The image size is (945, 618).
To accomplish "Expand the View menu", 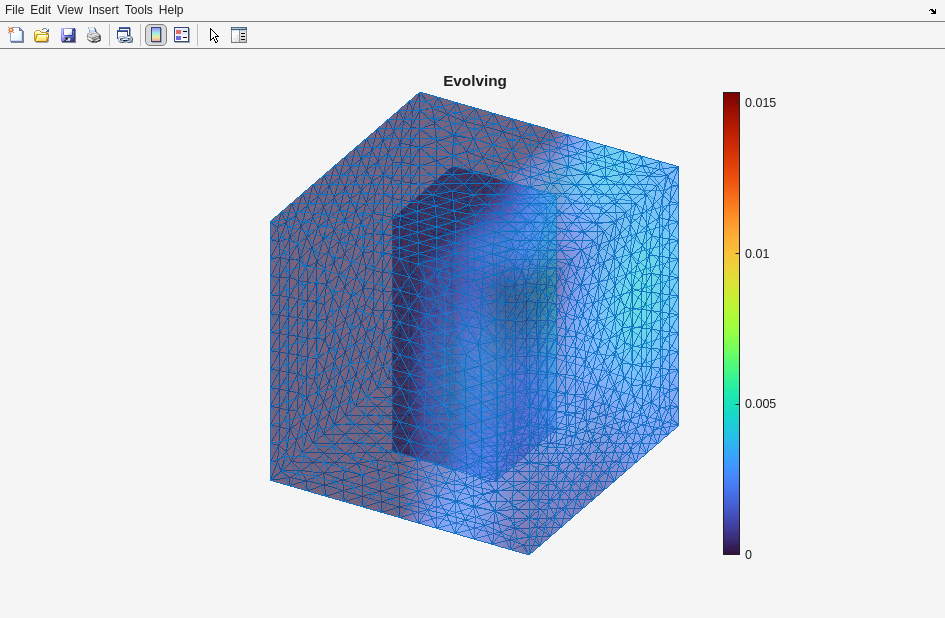I will pos(70,10).
